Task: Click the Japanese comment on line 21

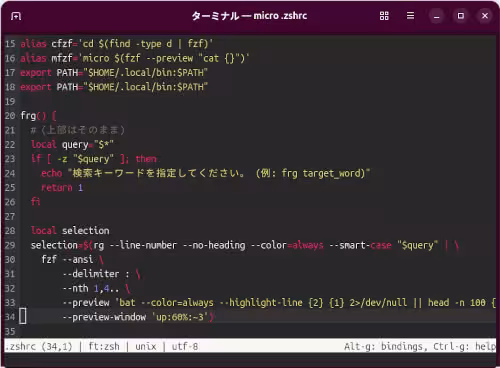Action: tap(78, 130)
